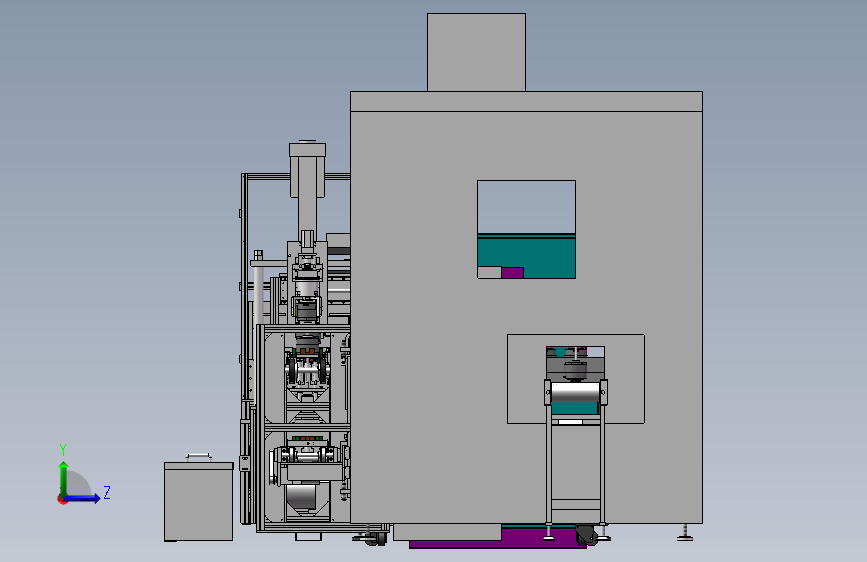
Task: Select the small gray block left of purple block
Action: pos(489,273)
